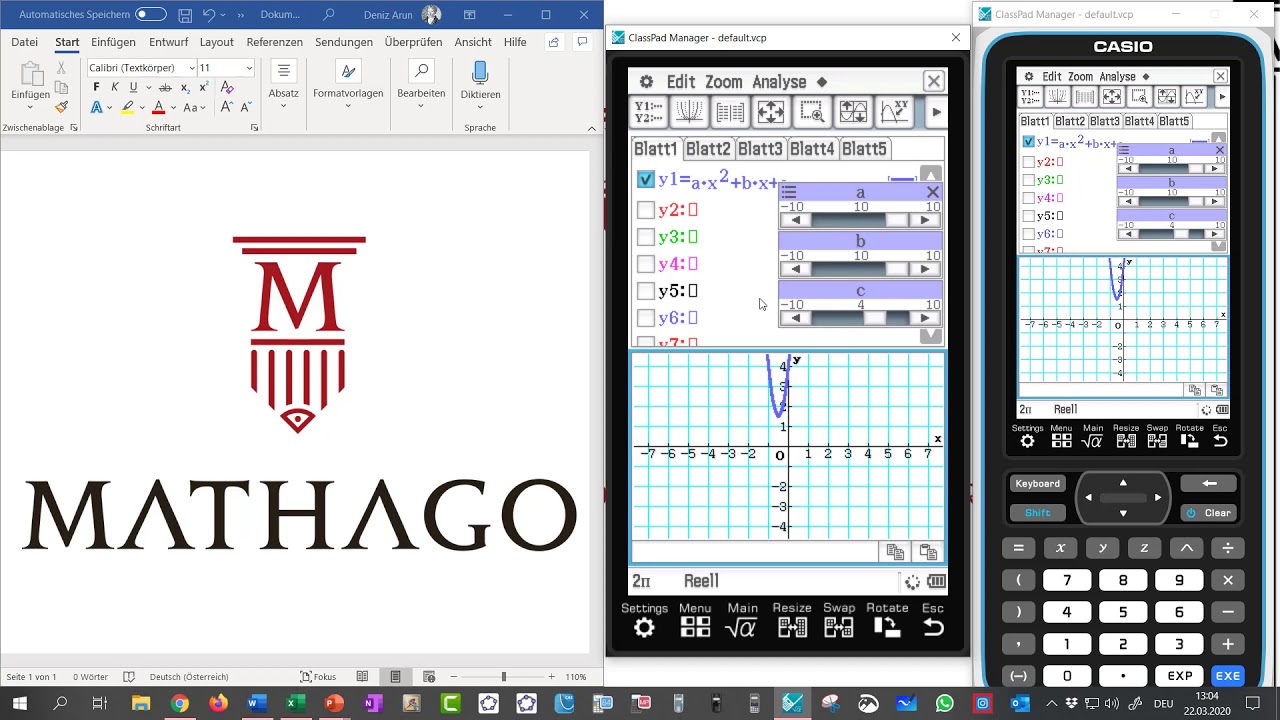Screen dimensions: 1280x720
Task: Open ClassPad settings gear in the menu bar
Action: click(646, 82)
